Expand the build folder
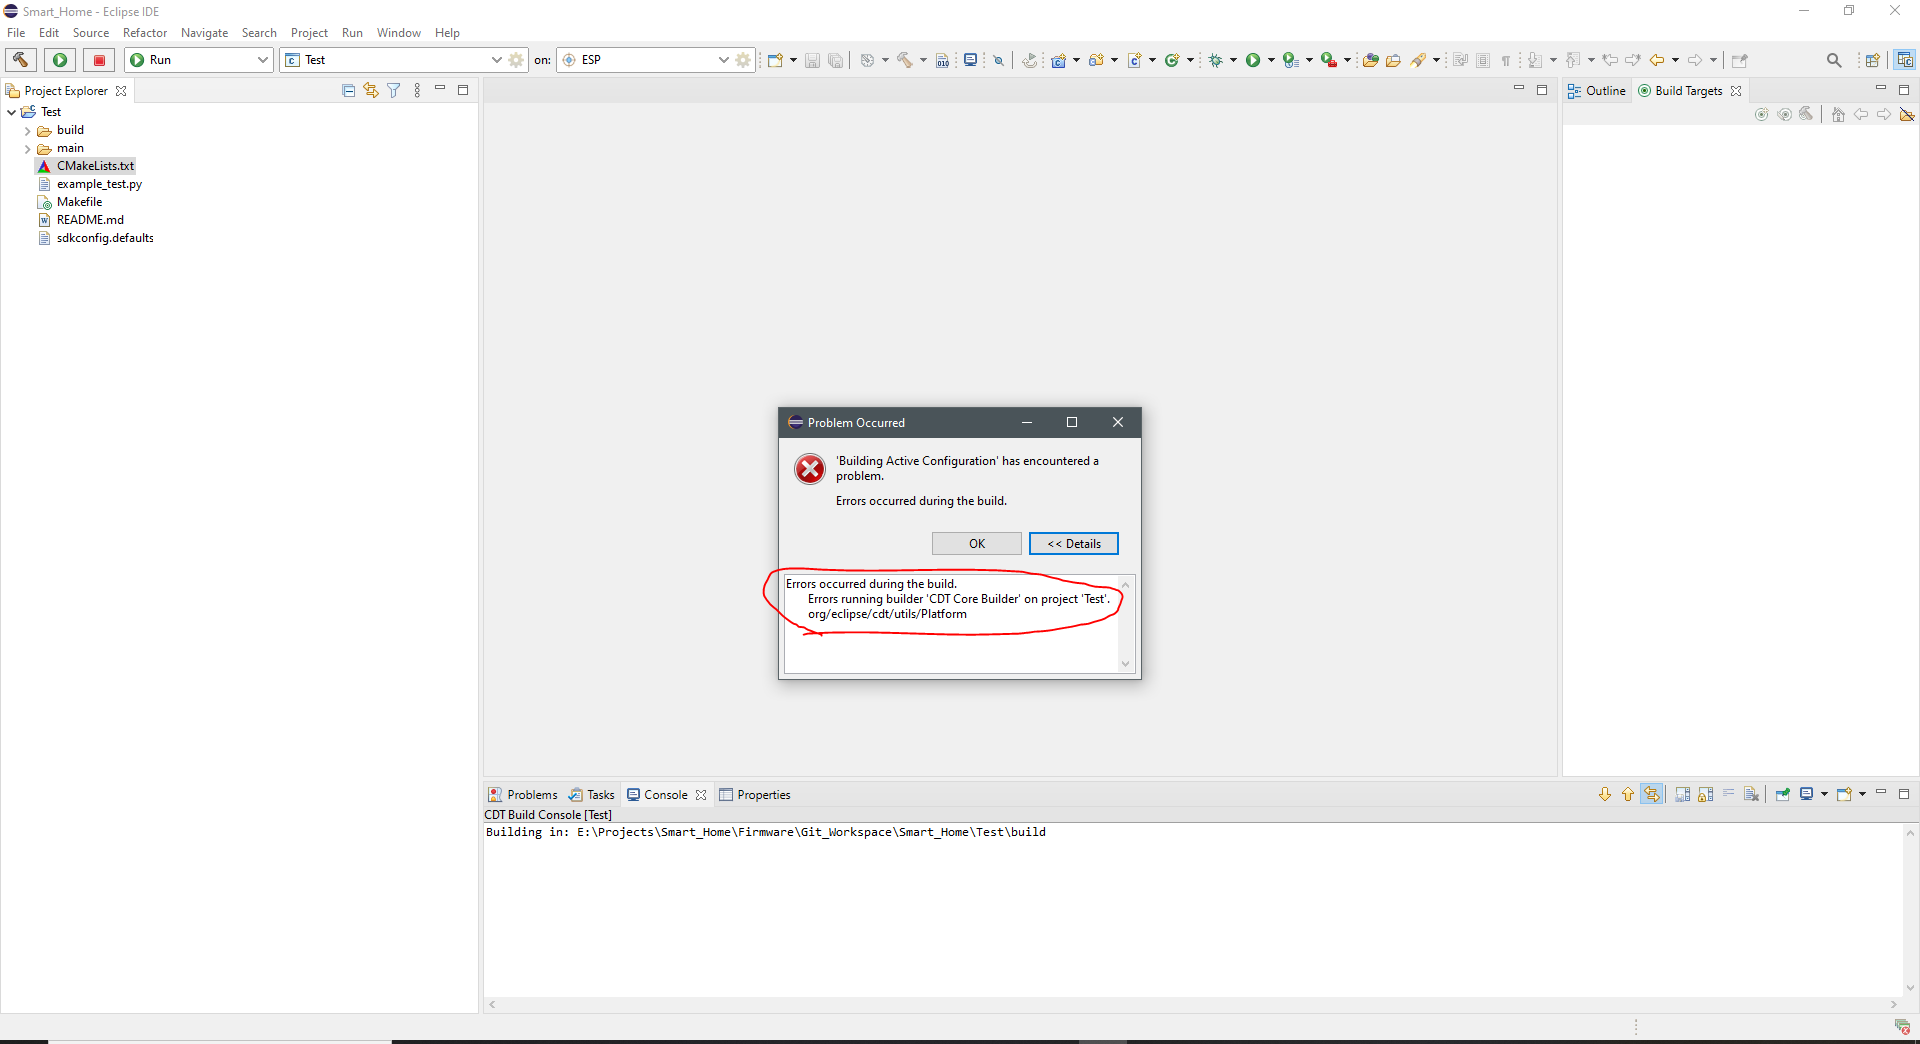This screenshot has height=1044, width=1920. click(x=28, y=131)
